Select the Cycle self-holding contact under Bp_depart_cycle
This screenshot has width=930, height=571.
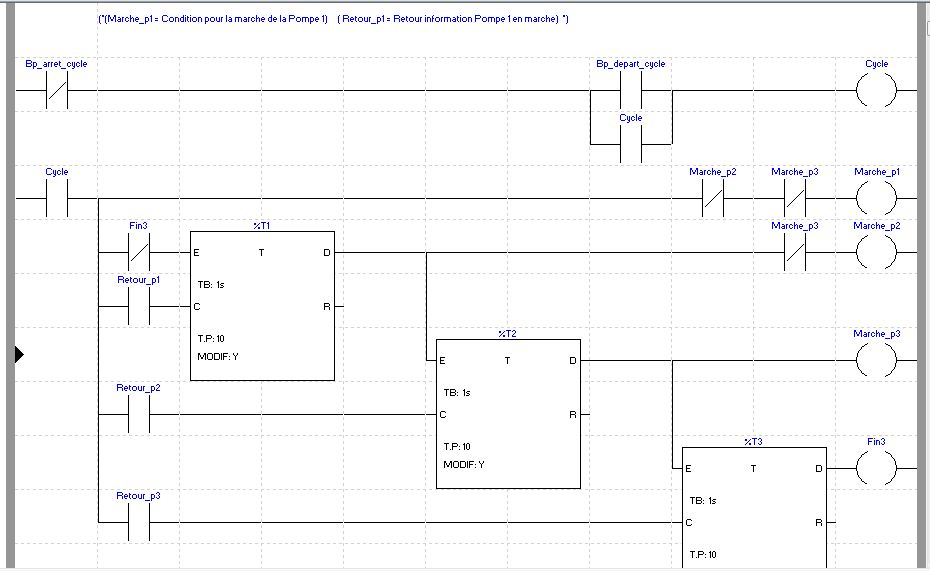tap(631, 145)
